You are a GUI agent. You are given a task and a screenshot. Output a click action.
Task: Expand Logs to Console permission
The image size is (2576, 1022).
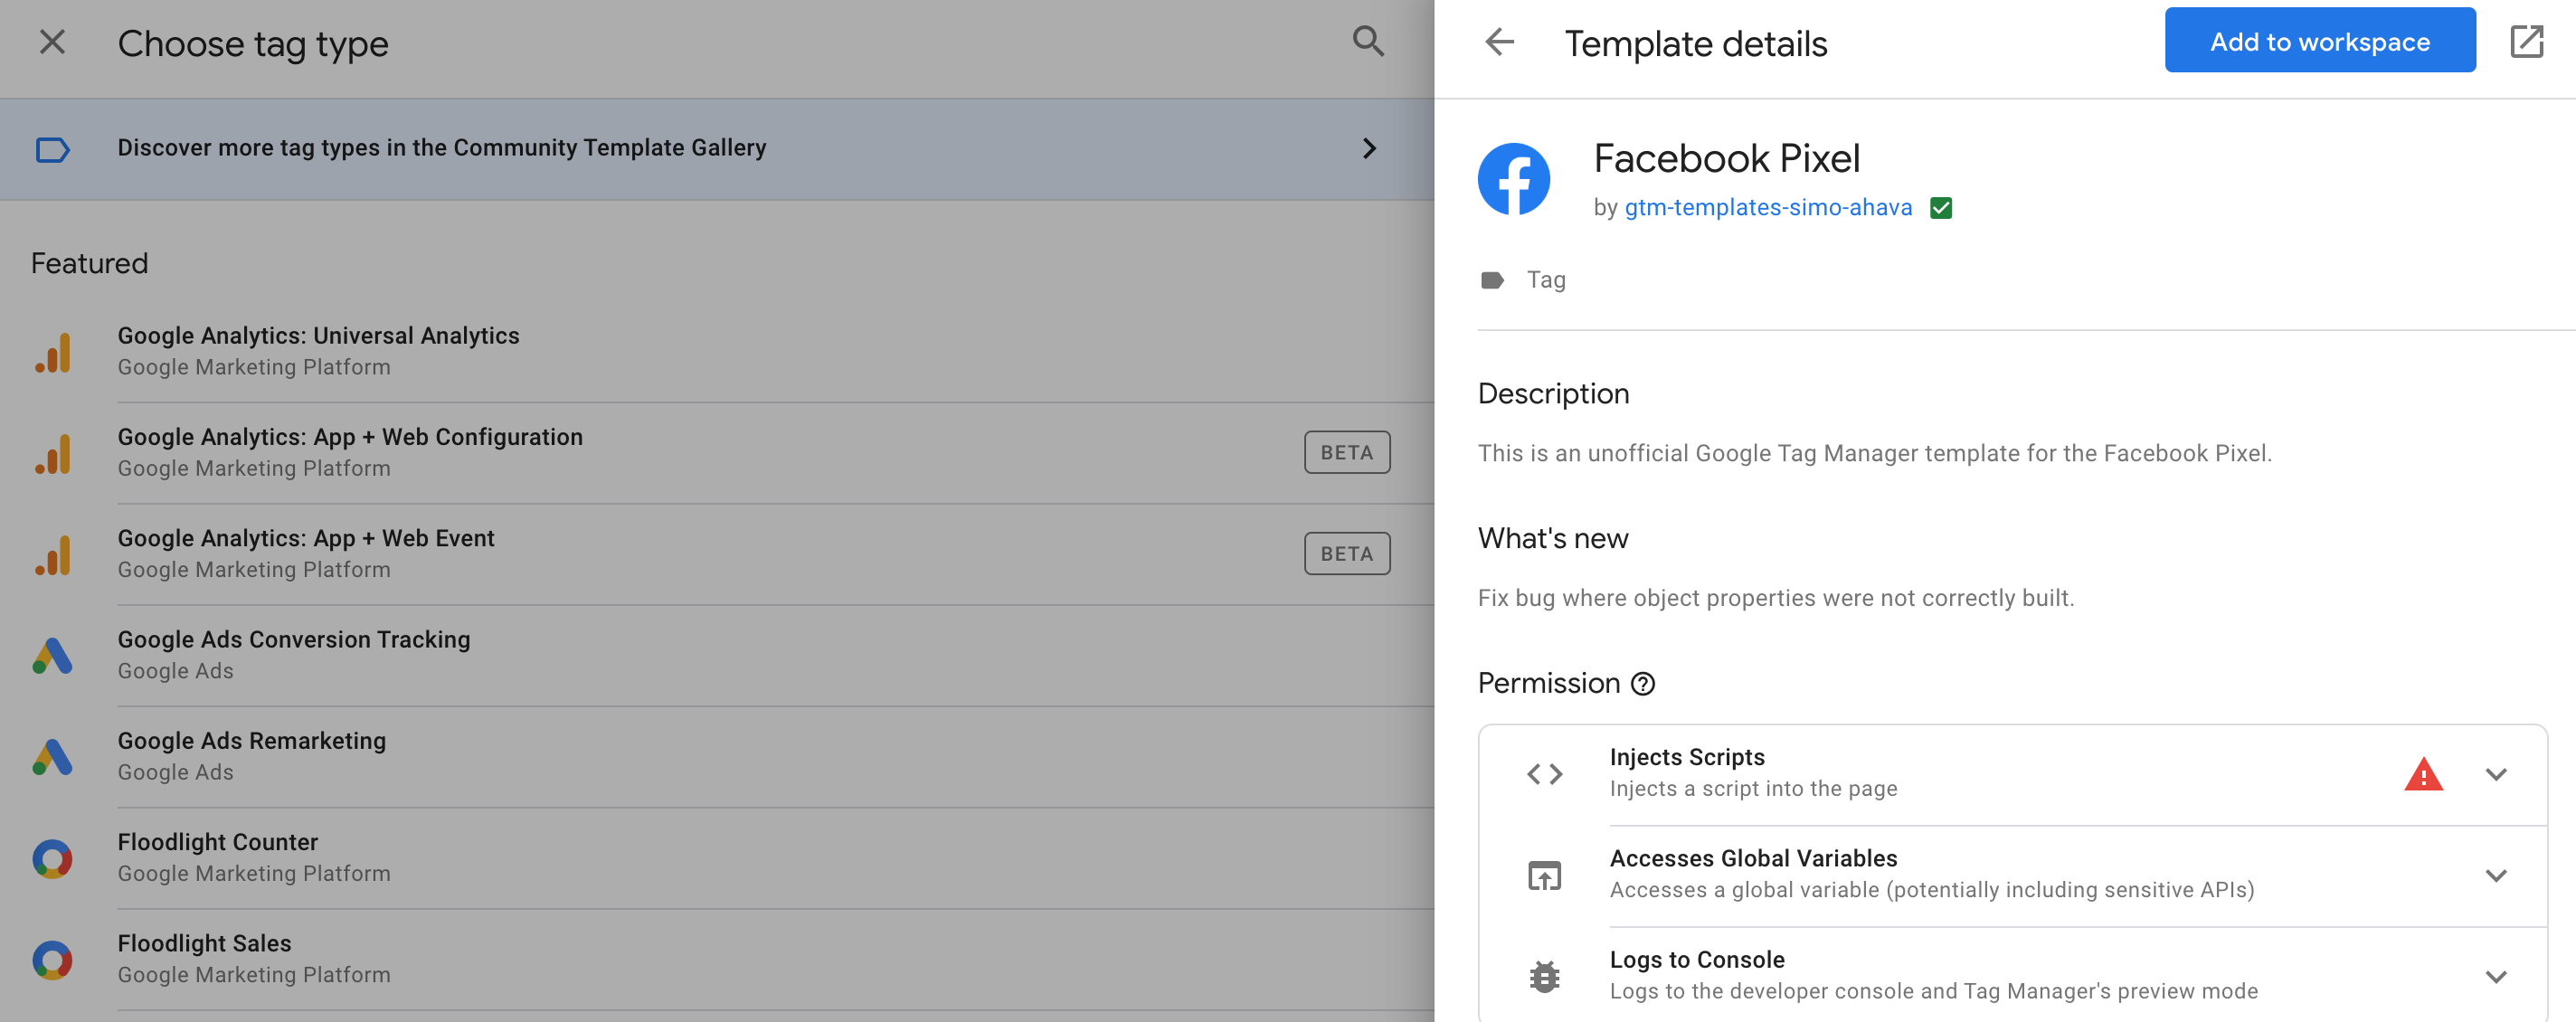point(2495,977)
